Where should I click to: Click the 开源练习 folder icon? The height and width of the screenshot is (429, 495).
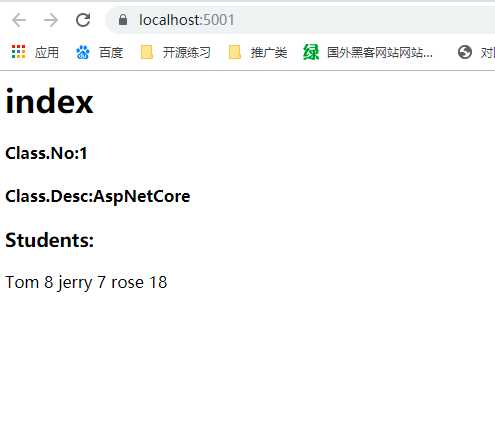click(x=147, y=52)
